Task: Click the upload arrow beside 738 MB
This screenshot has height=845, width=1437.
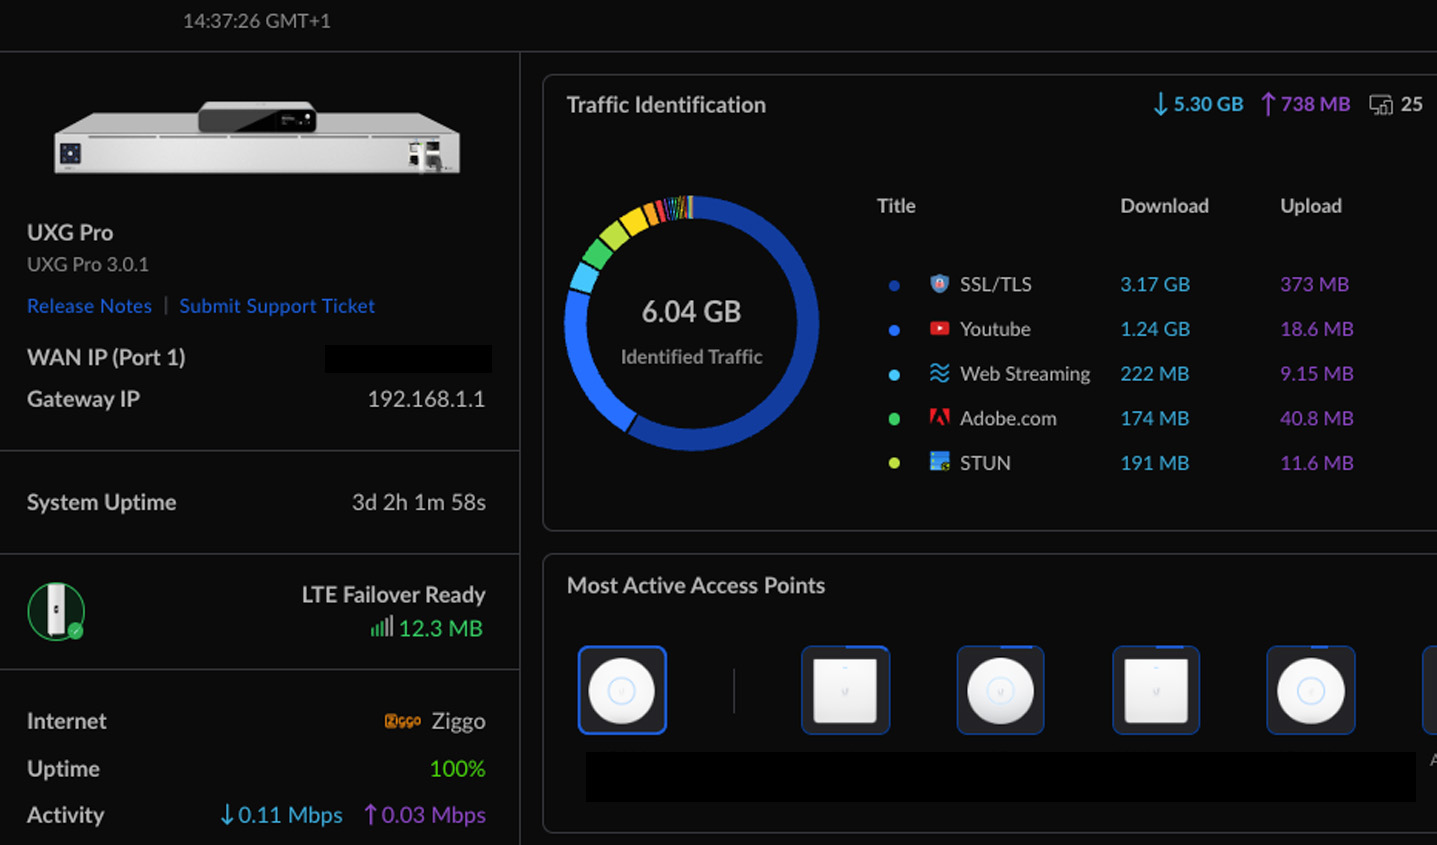Action: click(1268, 104)
